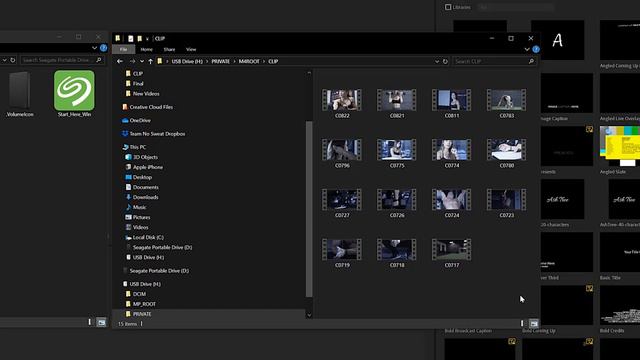Viewport: 640px width, 360px height.
Task: Switch CLIP window to details view
Action: pos(522,324)
